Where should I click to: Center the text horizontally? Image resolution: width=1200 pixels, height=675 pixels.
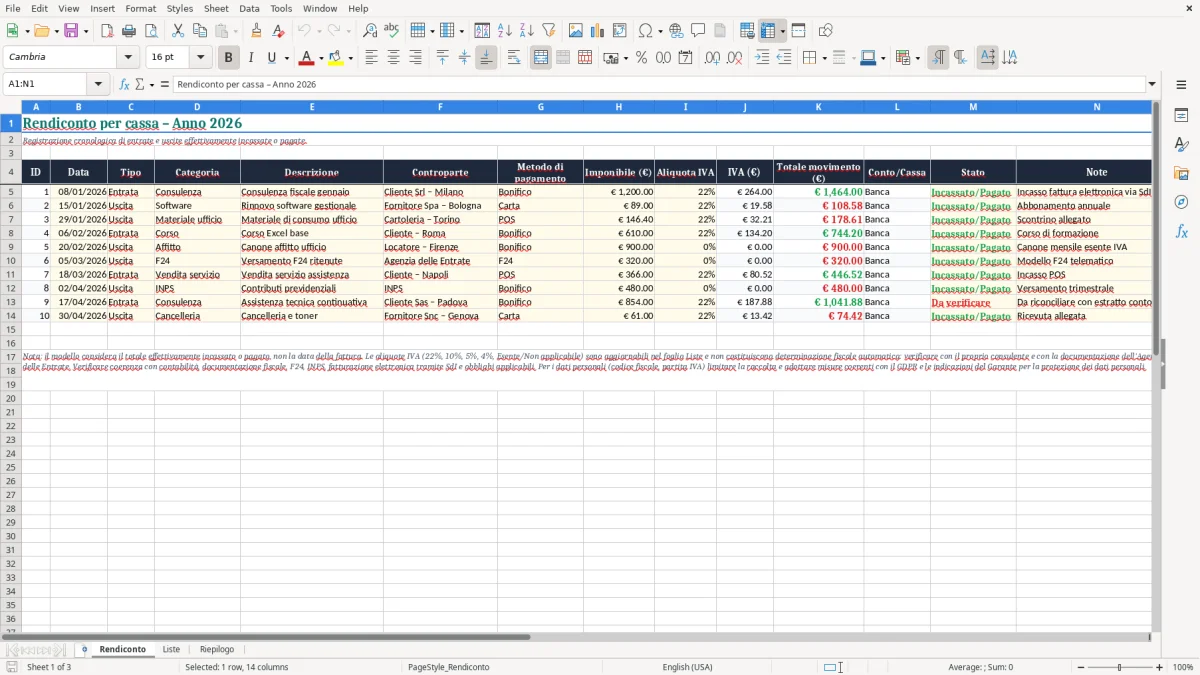[393, 58]
